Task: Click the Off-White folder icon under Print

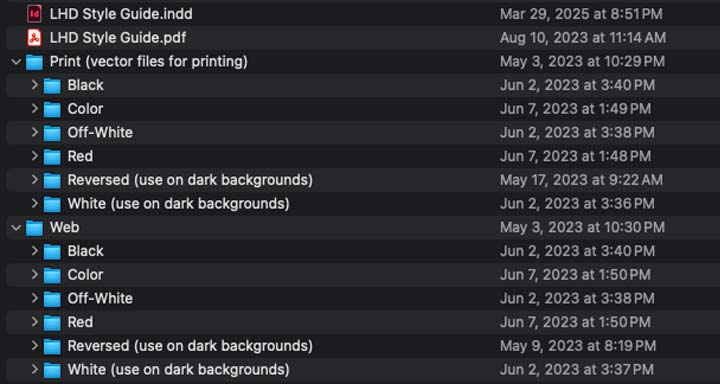Action: point(52,133)
